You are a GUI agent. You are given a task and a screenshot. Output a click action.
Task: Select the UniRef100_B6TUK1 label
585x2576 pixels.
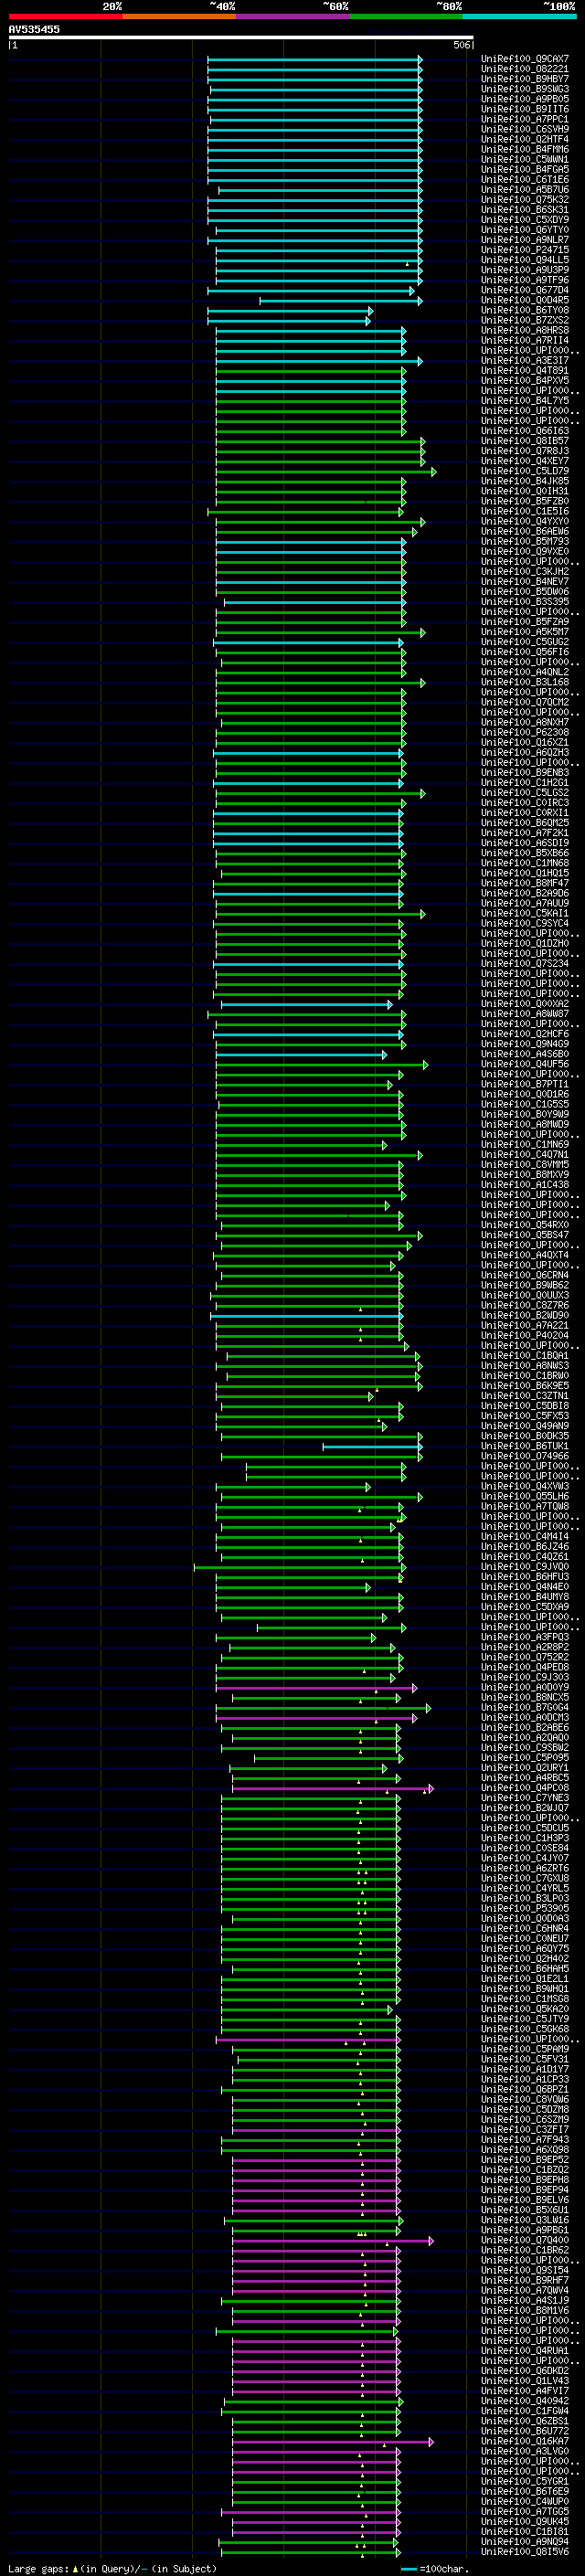point(525,1446)
